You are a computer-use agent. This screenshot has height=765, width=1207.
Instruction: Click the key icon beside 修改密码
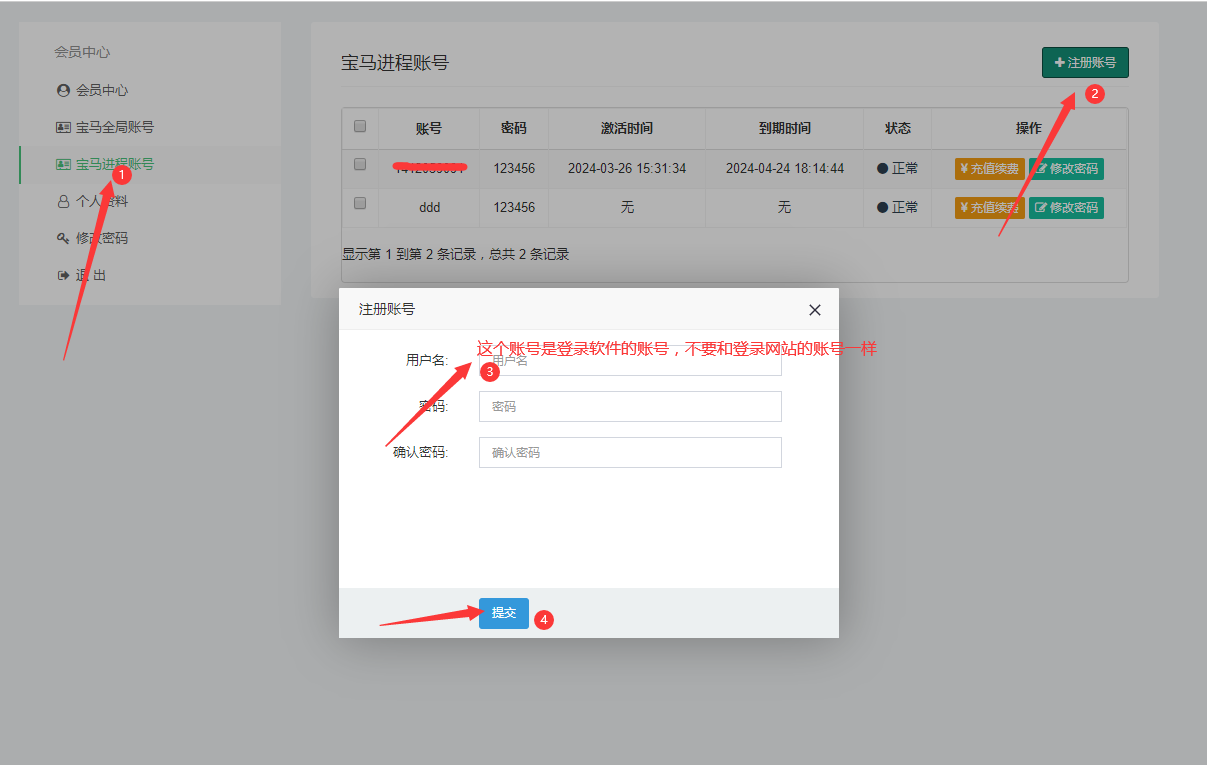click(64, 238)
